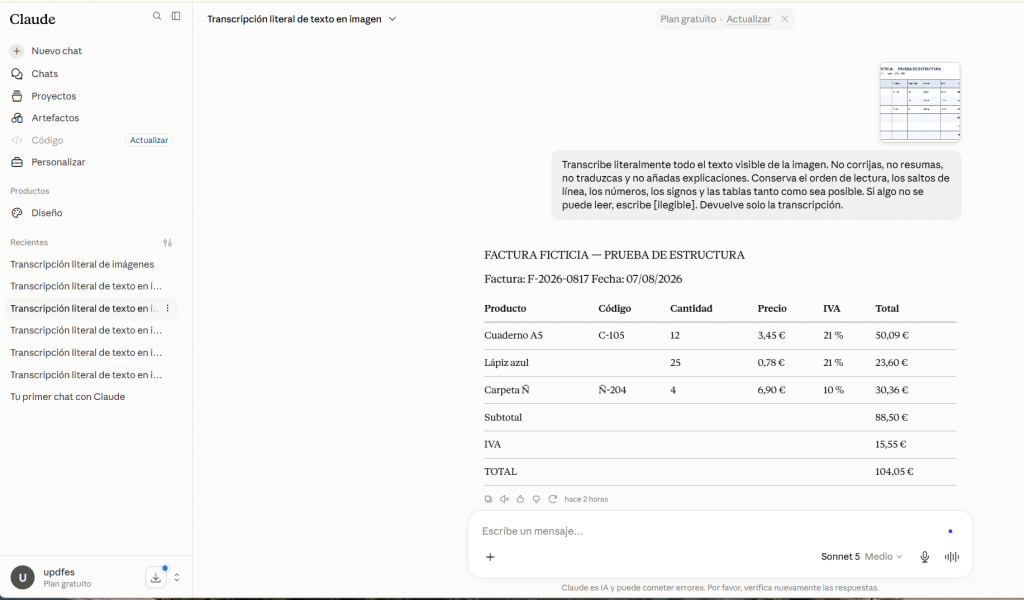Image resolution: width=1024 pixels, height=600 pixels.
Task: Start dictation with the microphone icon
Action: tap(925, 557)
